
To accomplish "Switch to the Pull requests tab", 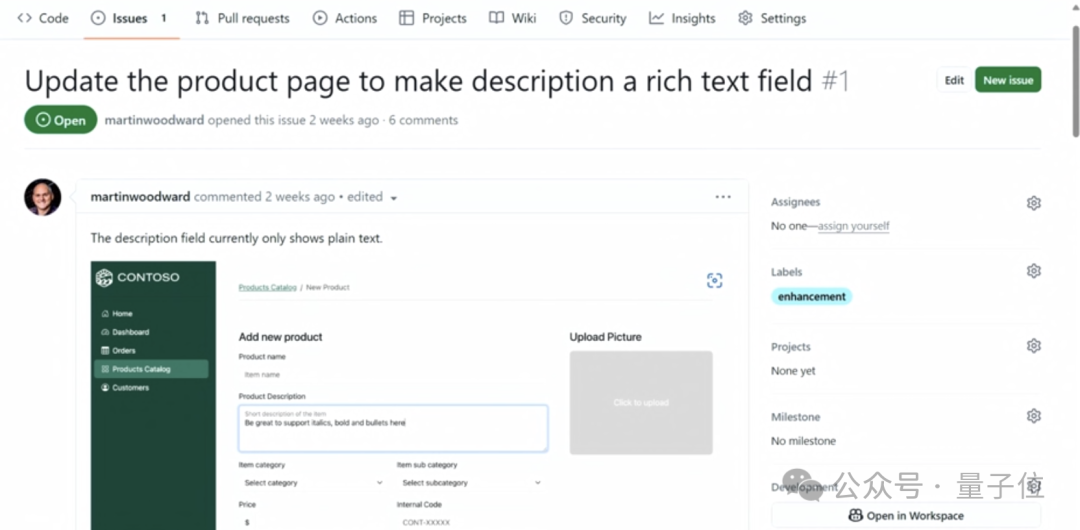I will pyautogui.click(x=242, y=18).
